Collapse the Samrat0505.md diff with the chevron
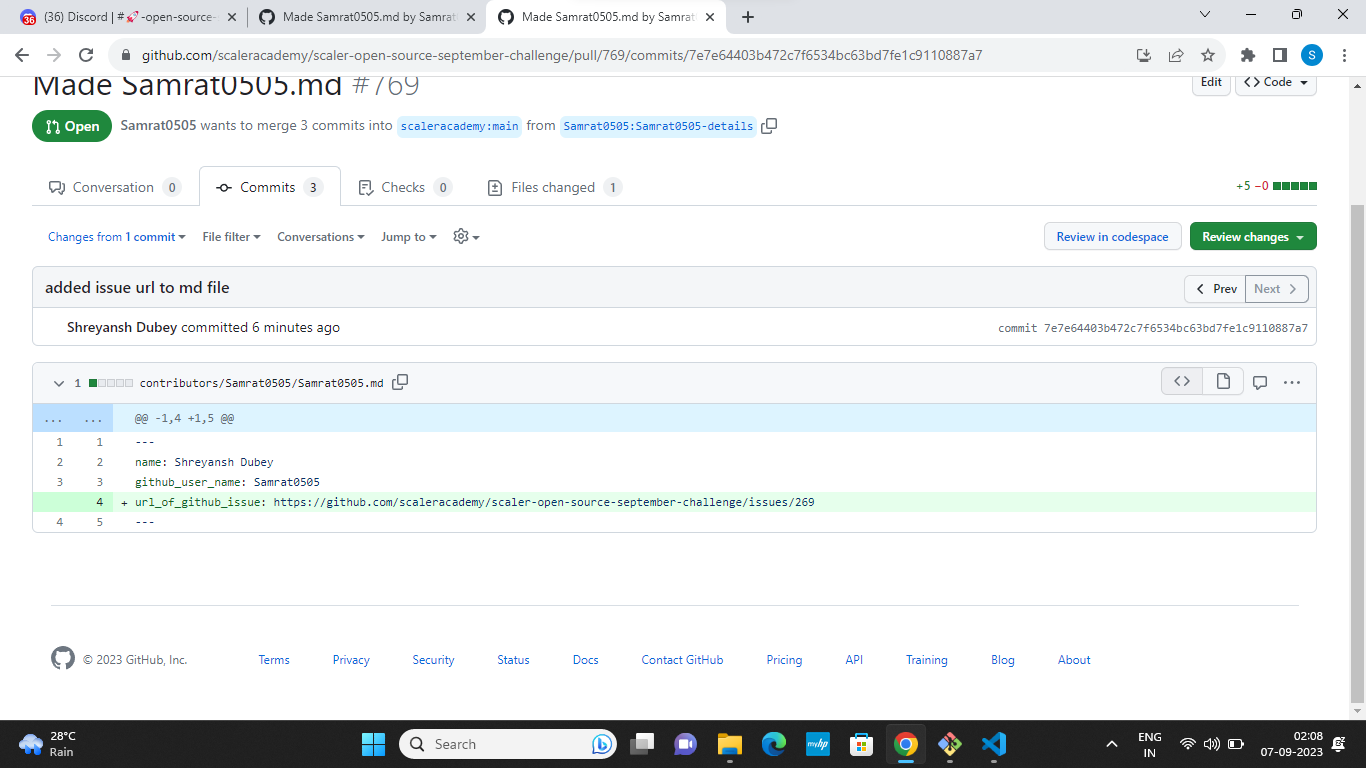 point(58,382)
